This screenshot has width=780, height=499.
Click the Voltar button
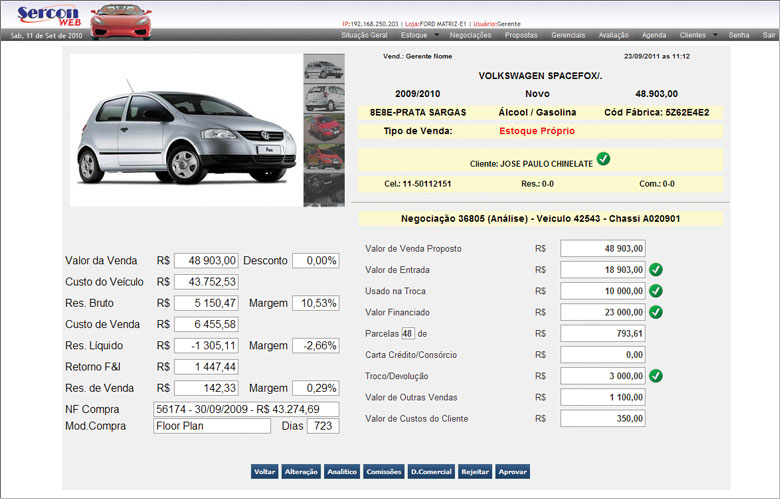pos(265,472)
